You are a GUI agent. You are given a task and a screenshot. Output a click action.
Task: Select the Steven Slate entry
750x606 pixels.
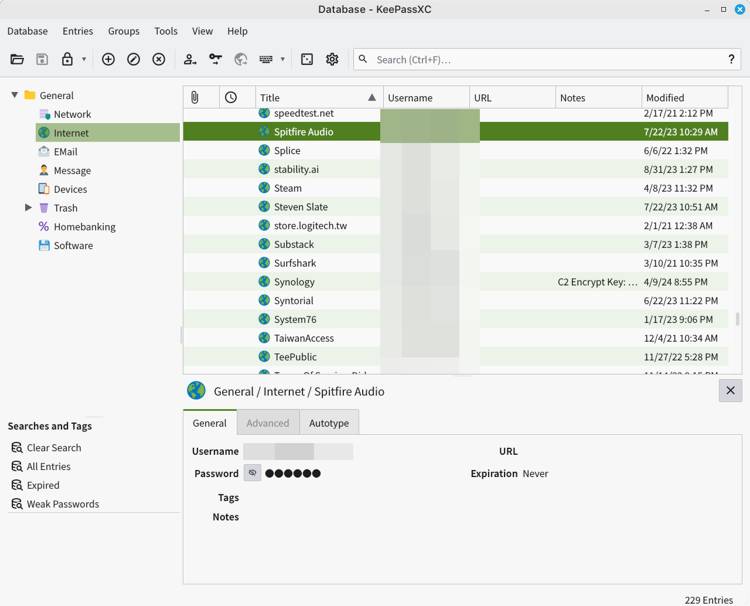(x=455, y=207)
